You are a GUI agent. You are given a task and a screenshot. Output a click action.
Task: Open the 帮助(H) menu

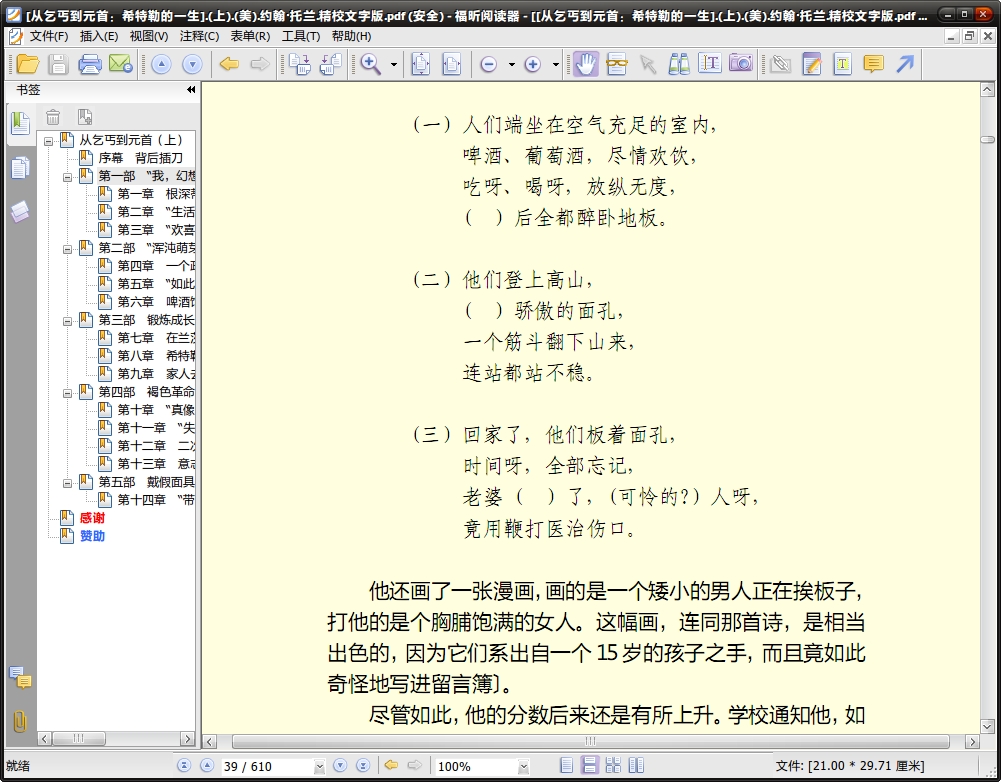coord(351,36)
